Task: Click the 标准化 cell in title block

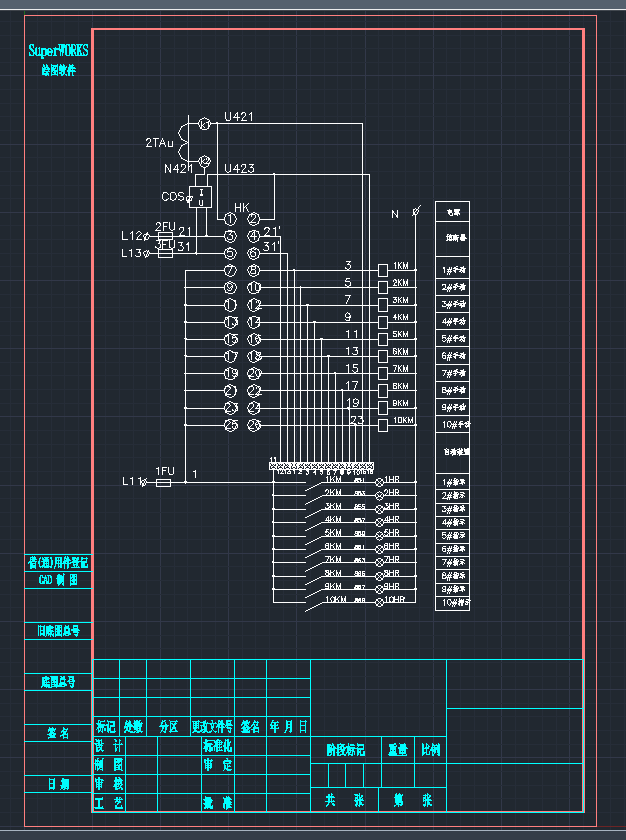Action: [217, 746]
